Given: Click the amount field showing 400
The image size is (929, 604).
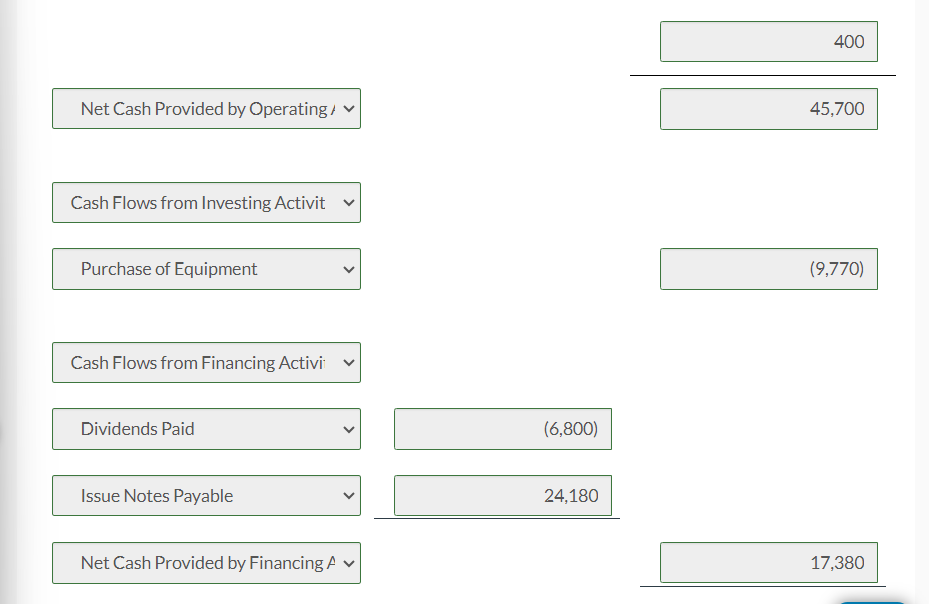Looking at the screenshot, I should pyautogui.click(x=769, y=41).
